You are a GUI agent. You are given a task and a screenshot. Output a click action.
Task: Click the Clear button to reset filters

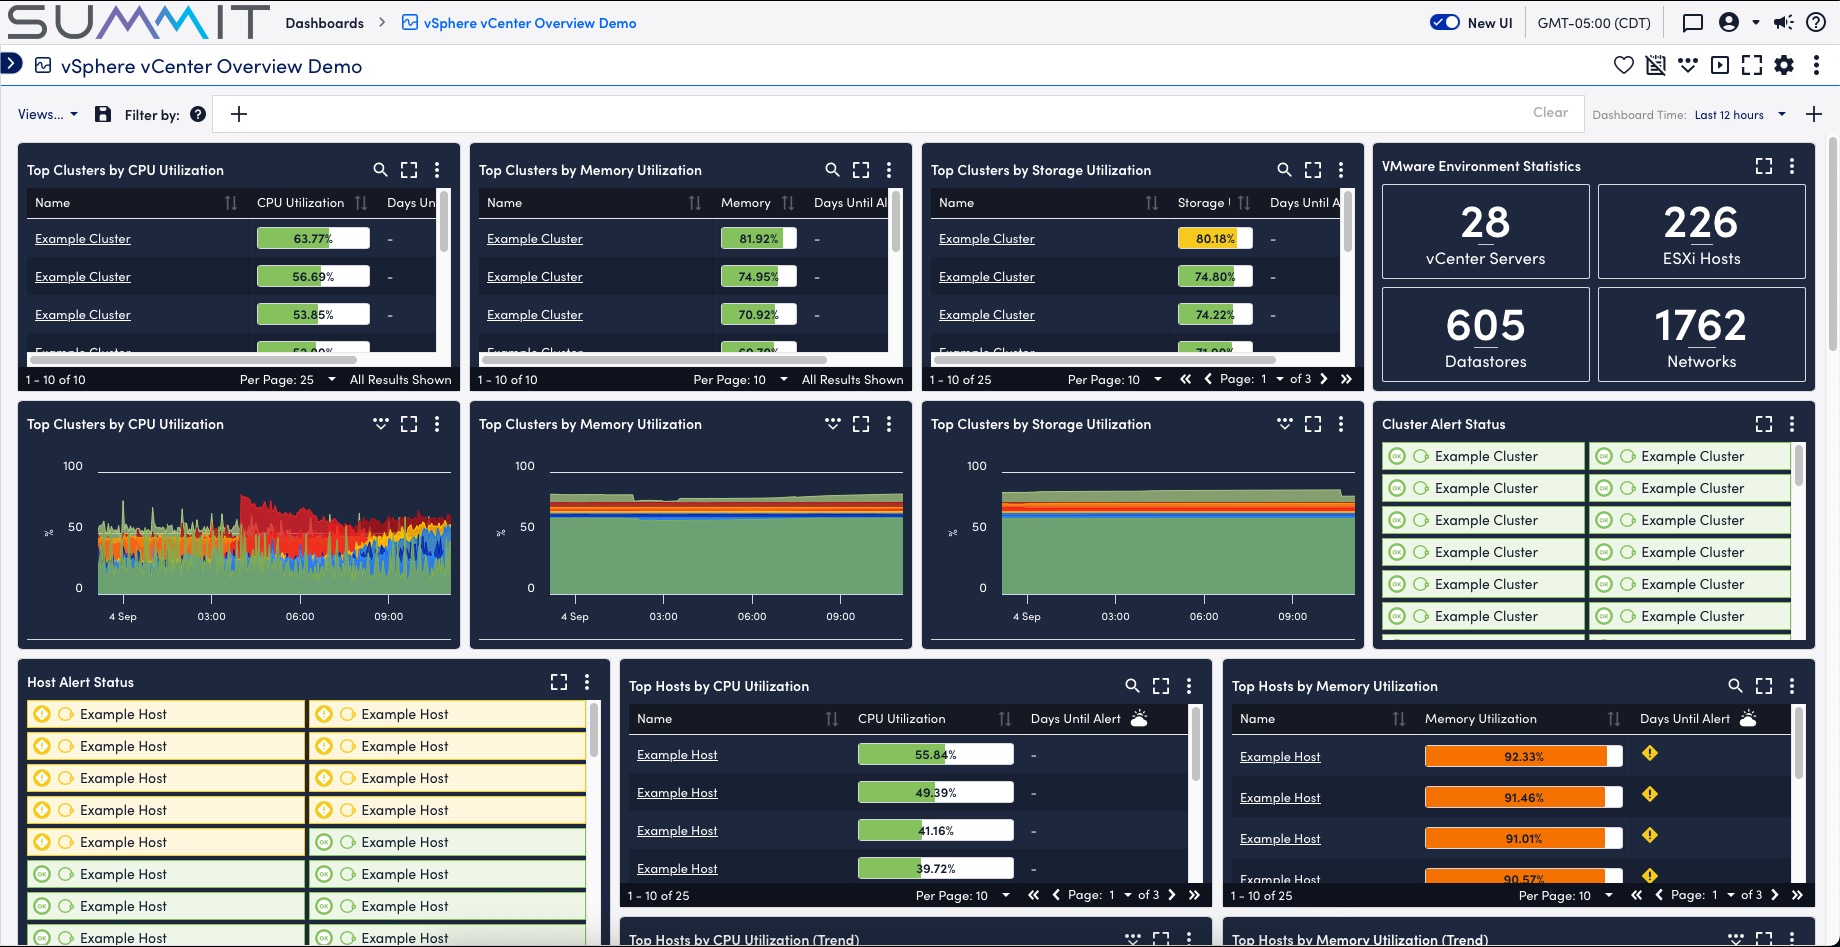pyautogui.click(x=1549, y=112)
